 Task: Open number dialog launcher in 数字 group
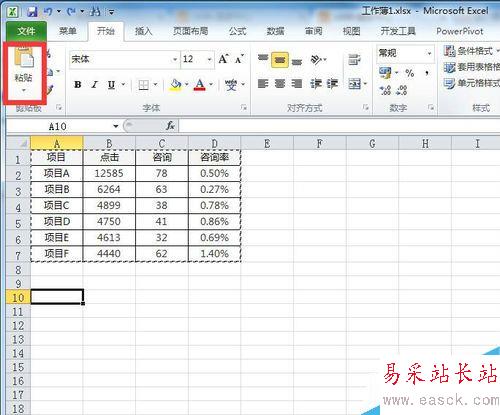tap(431, 107)
